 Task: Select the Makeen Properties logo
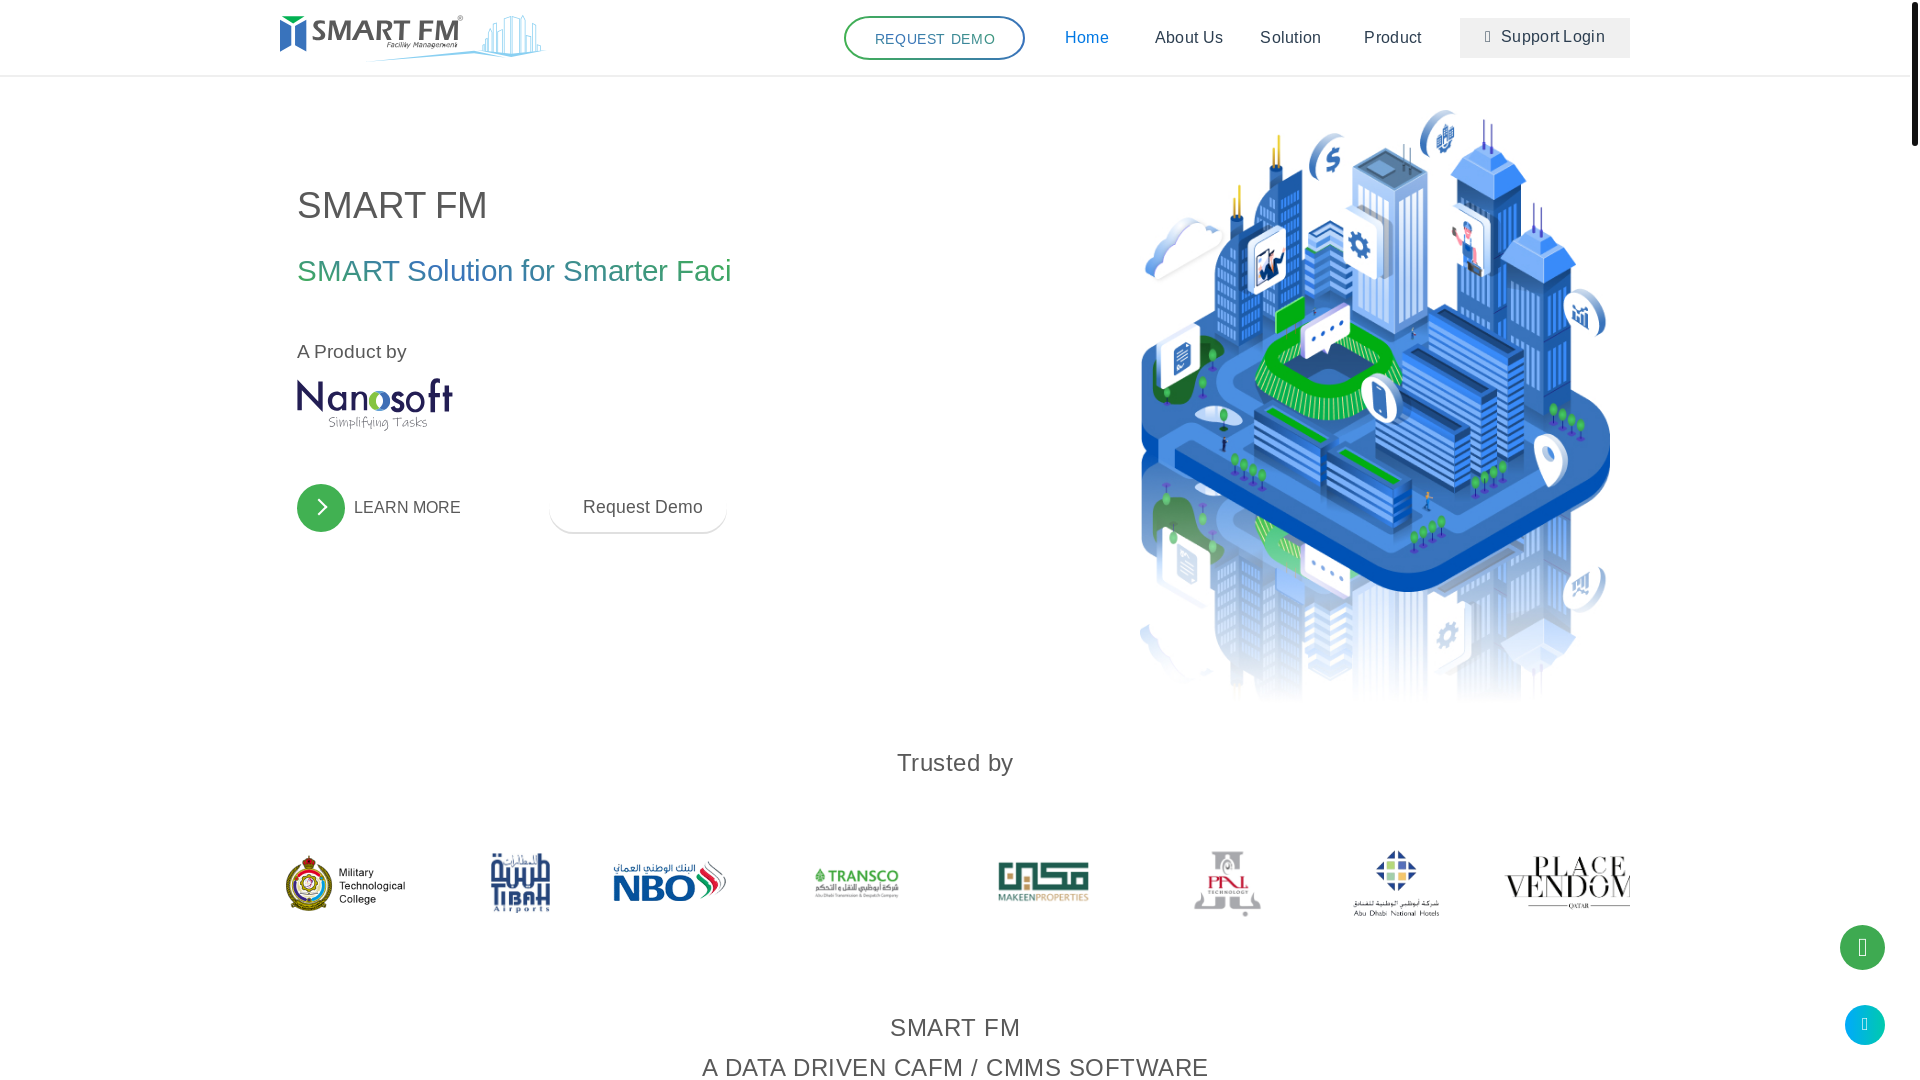click(1043, 882)
